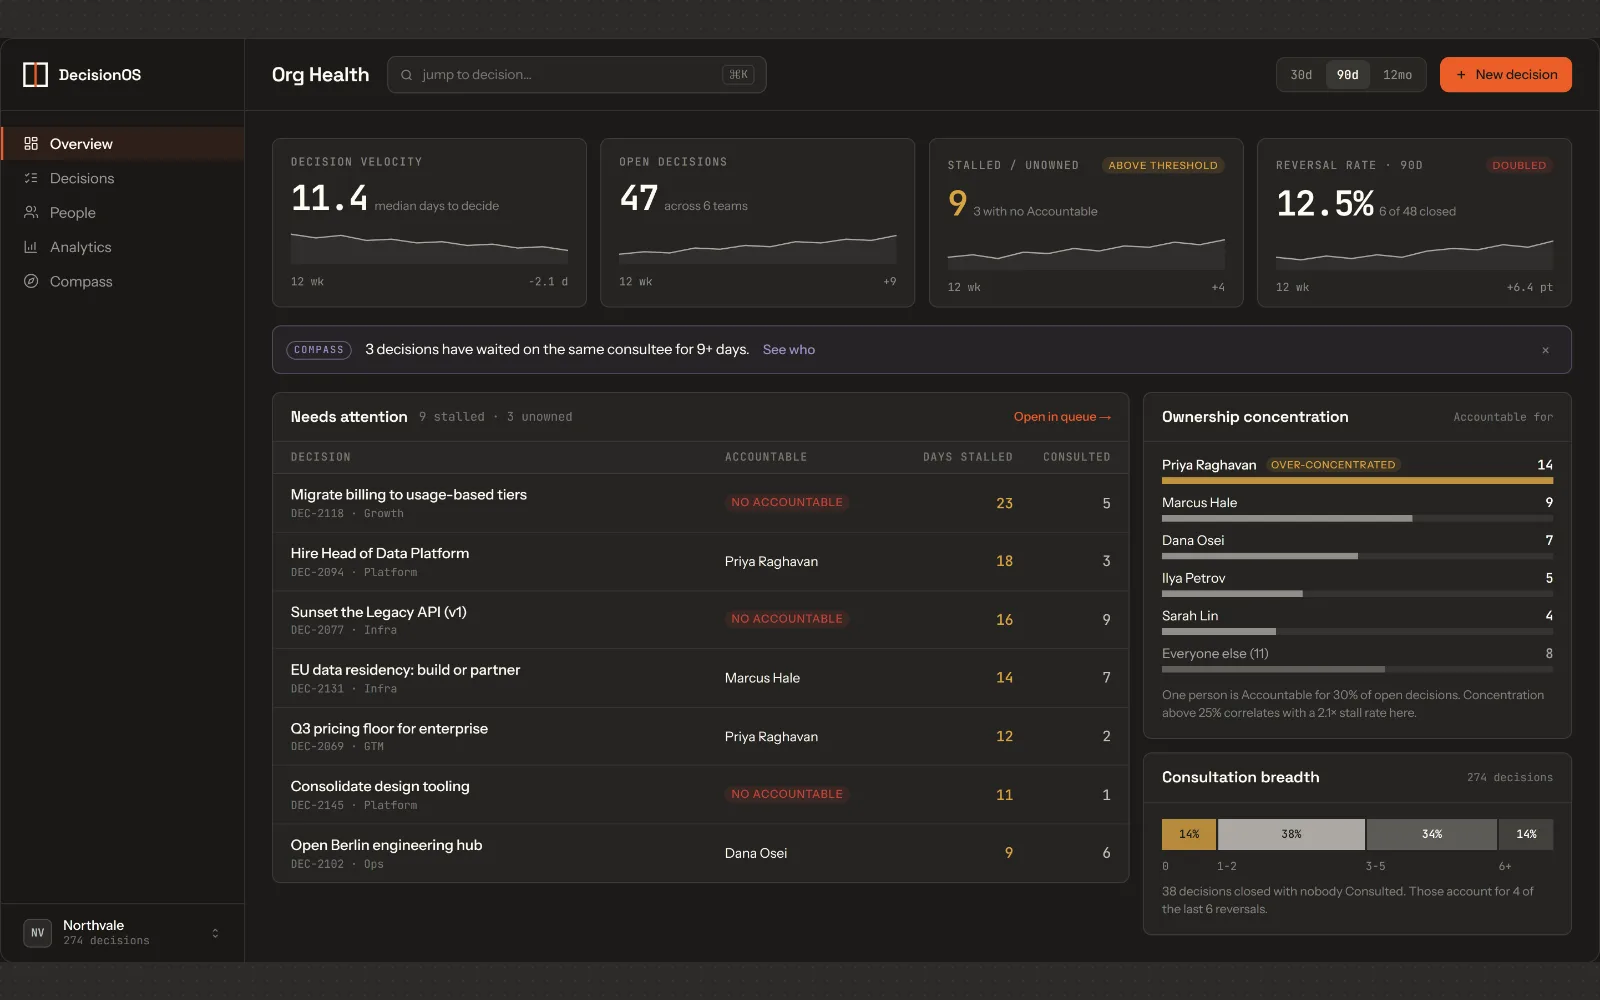This screenshot has height=1000, width=1600.
Task: Click the 14% zero-consulted breadth segment
Action: point(1189,834)
